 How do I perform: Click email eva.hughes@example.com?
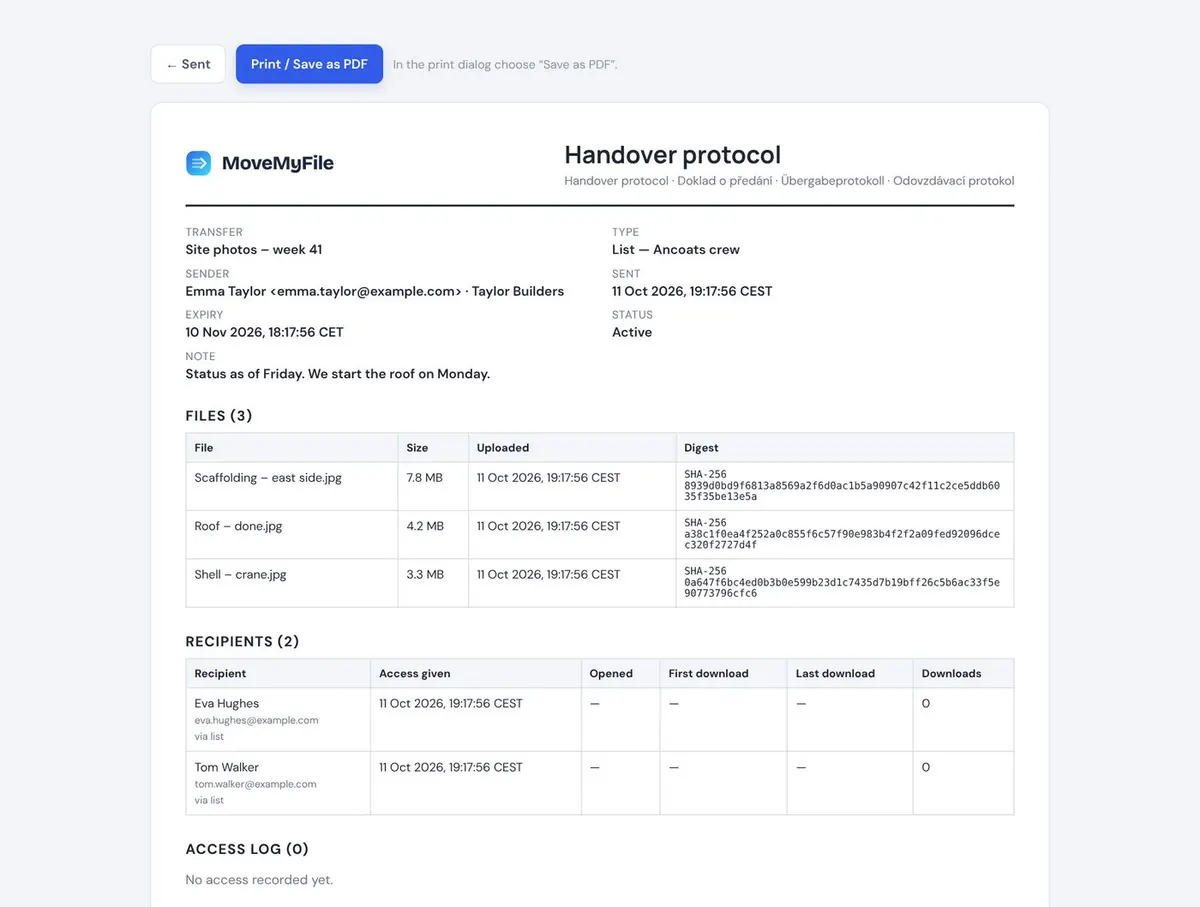(257, 720)
